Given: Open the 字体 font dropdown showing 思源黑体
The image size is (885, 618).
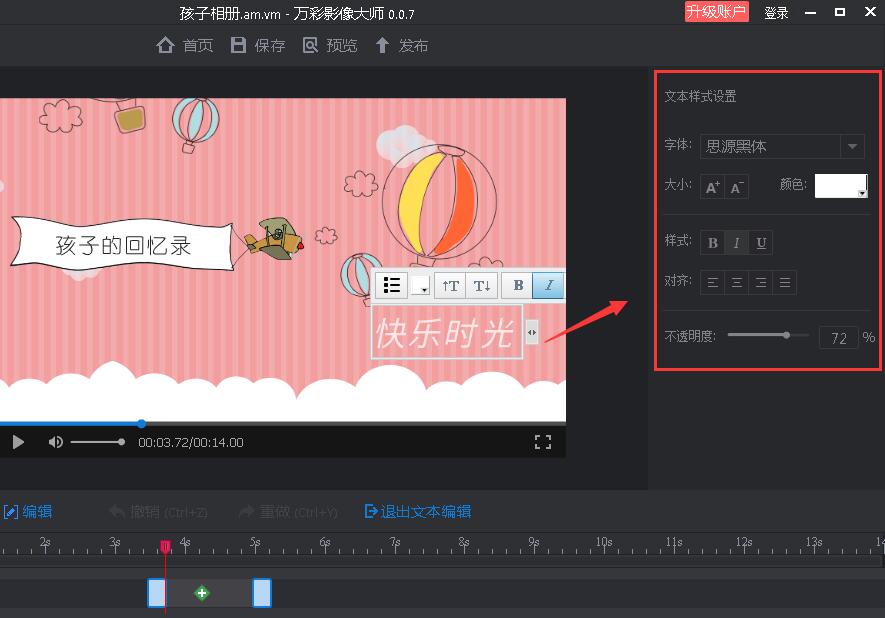Looking at the screenshot, I should (852, 146).
